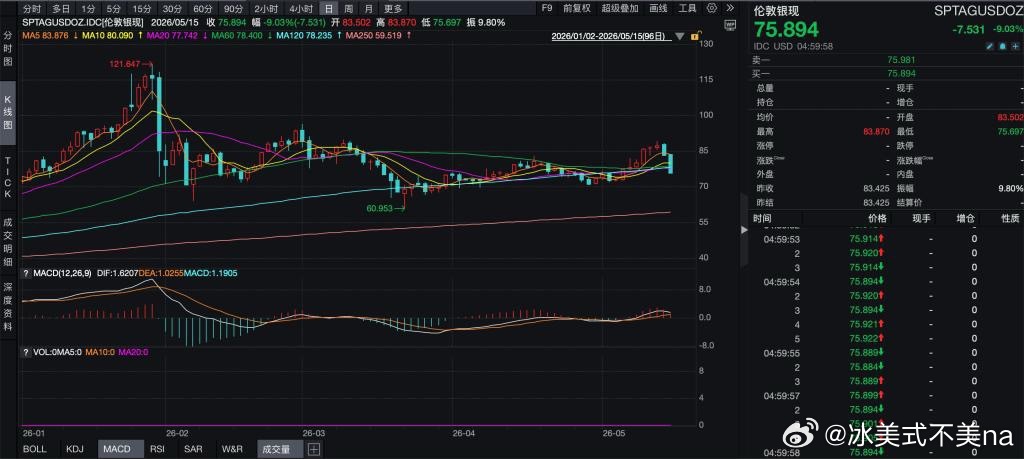The height and width of the screenshot is (459, 1024).
Task: Click the MA120 78.235 legend label
Action: click(x=304, y=35)
